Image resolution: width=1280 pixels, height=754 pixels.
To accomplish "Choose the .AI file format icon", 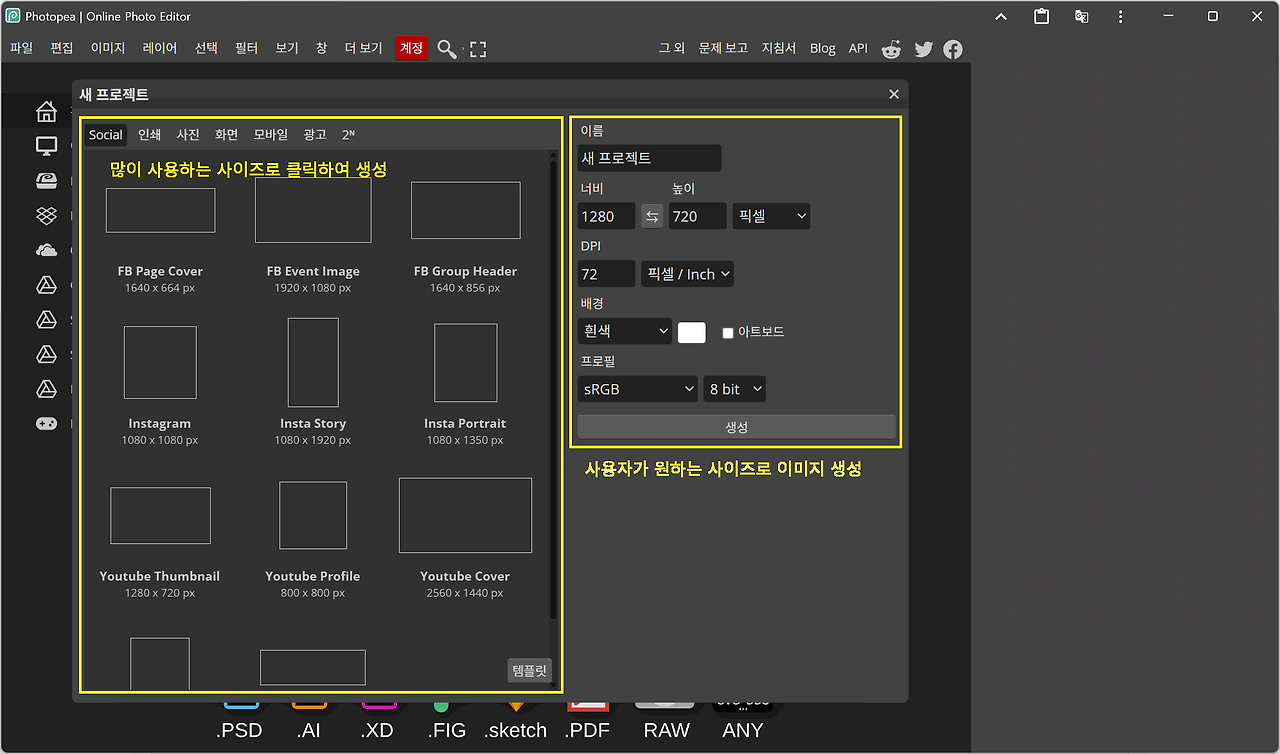I will [309, 722].
